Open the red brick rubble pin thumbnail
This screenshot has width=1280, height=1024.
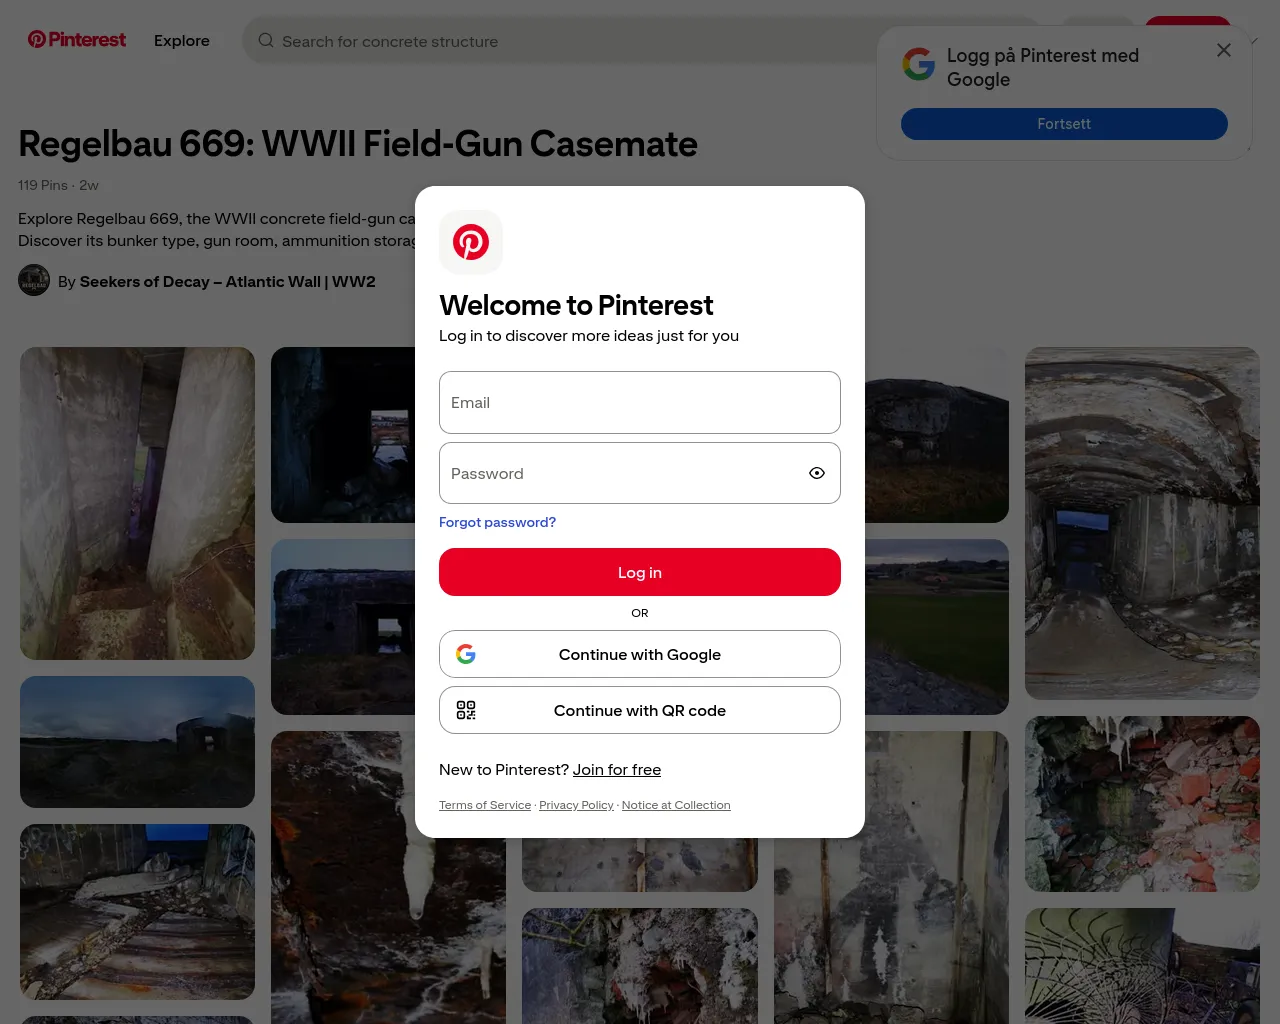(x=1142, y=804)
